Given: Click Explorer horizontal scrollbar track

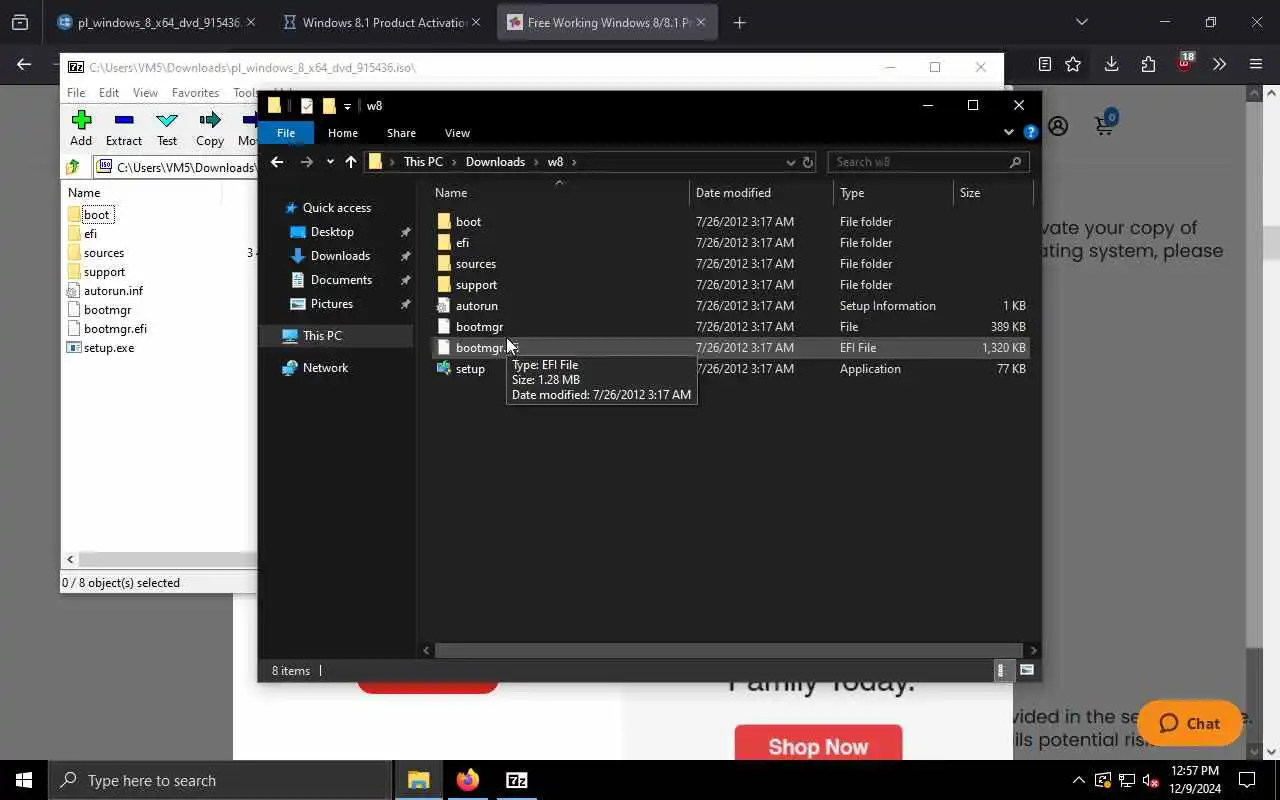Looking at the screenshot, I should pyautogui.click(x=730, y=650).
